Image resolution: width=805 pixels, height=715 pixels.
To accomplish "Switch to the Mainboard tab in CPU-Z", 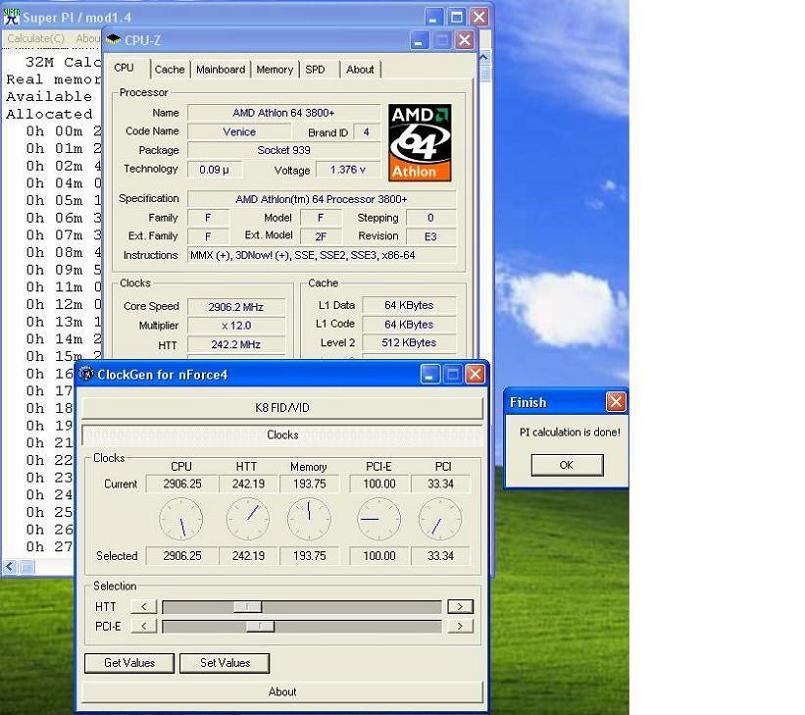I will [220, 69].
